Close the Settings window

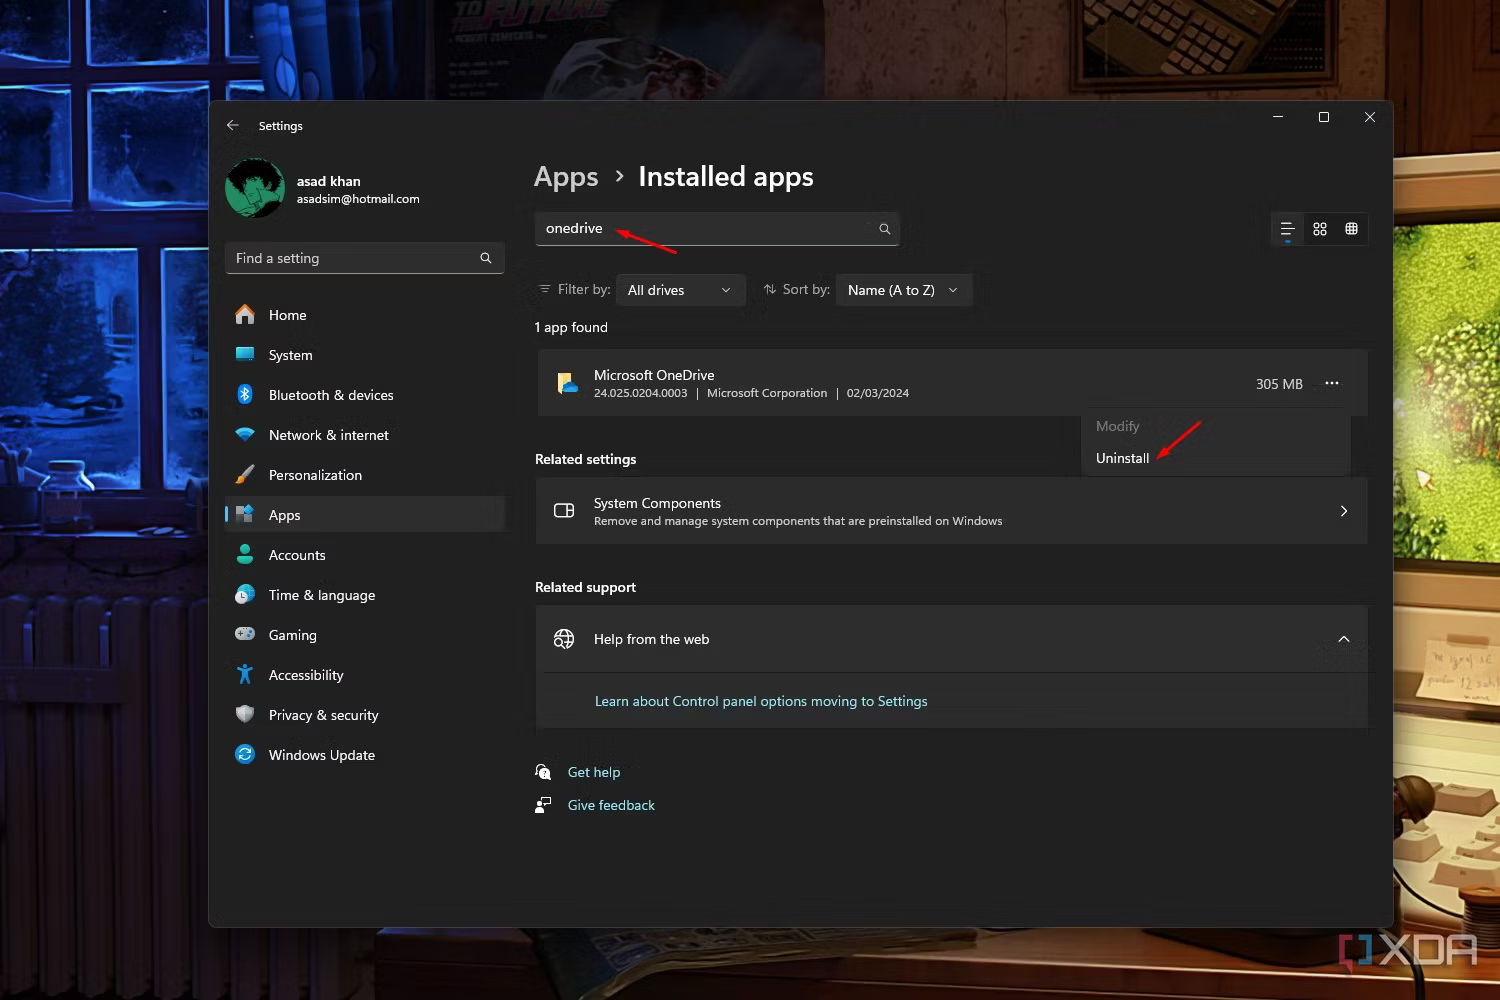(x=1370, y=117)
